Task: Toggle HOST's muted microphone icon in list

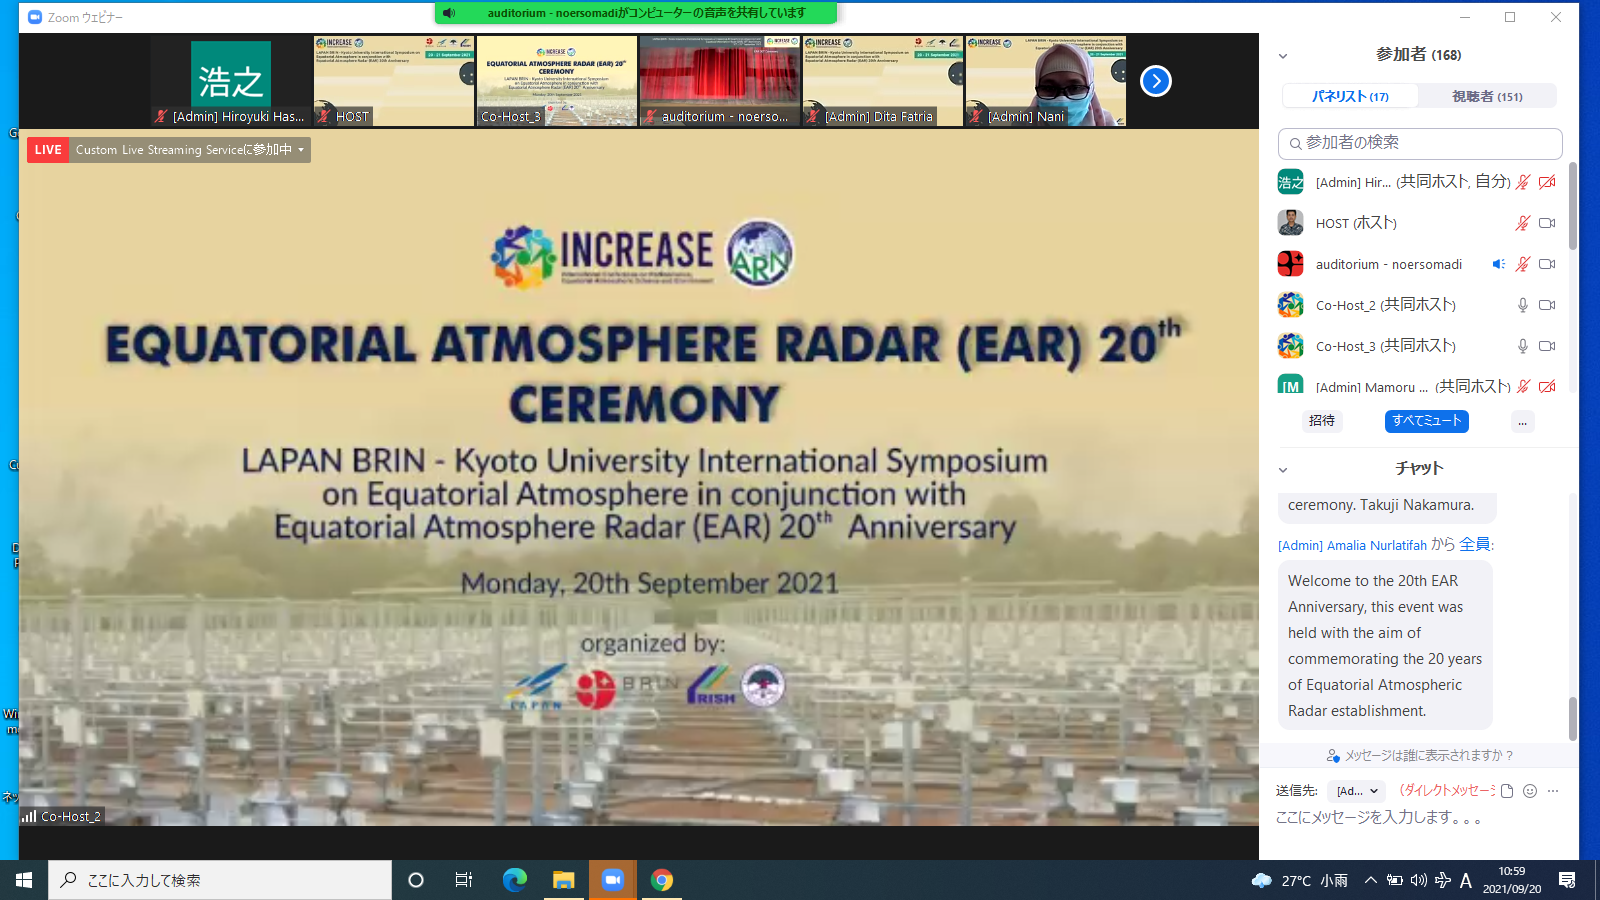Action: [x=1522, y=223]
